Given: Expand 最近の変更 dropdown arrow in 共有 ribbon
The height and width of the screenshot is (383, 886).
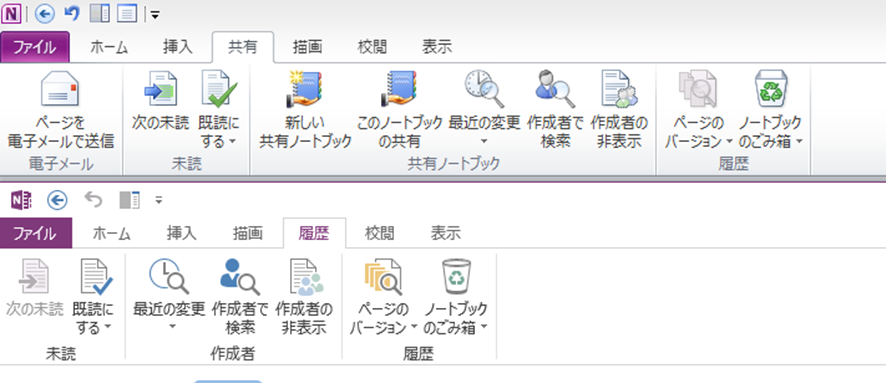Looking at the screenshot, I should 484,141.
